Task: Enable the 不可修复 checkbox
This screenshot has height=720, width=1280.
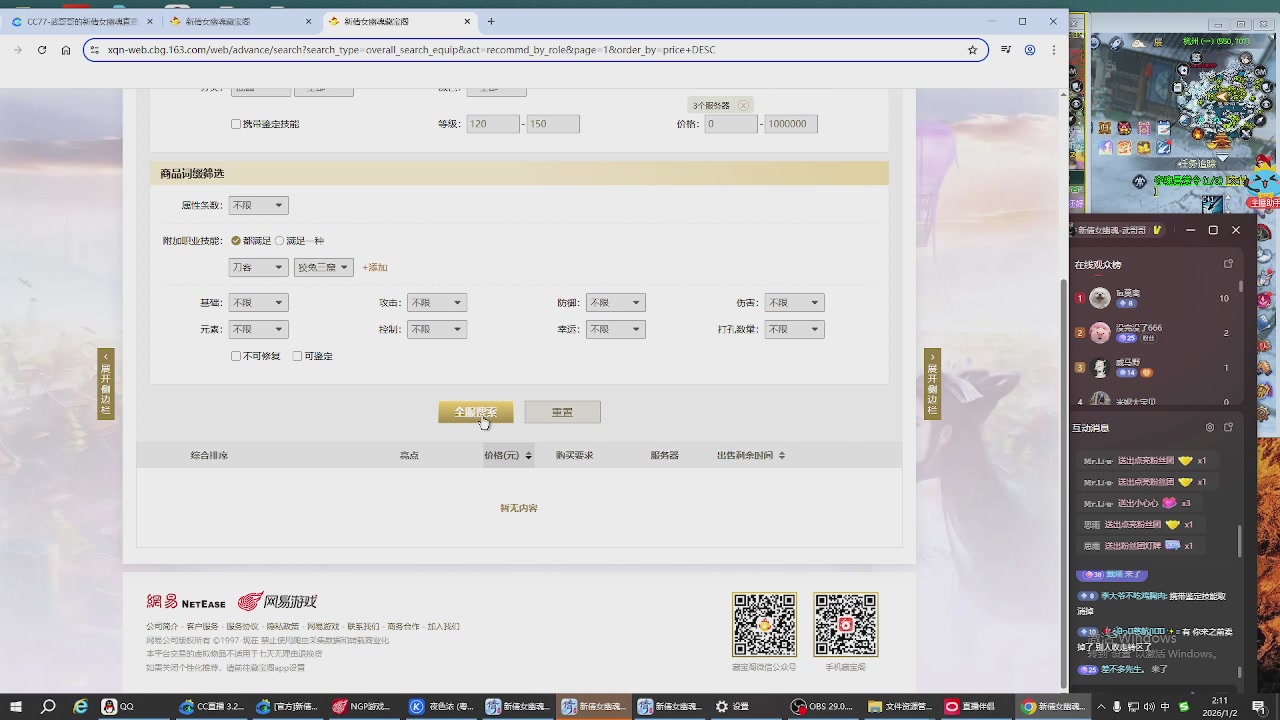Action: pos(236,356)
